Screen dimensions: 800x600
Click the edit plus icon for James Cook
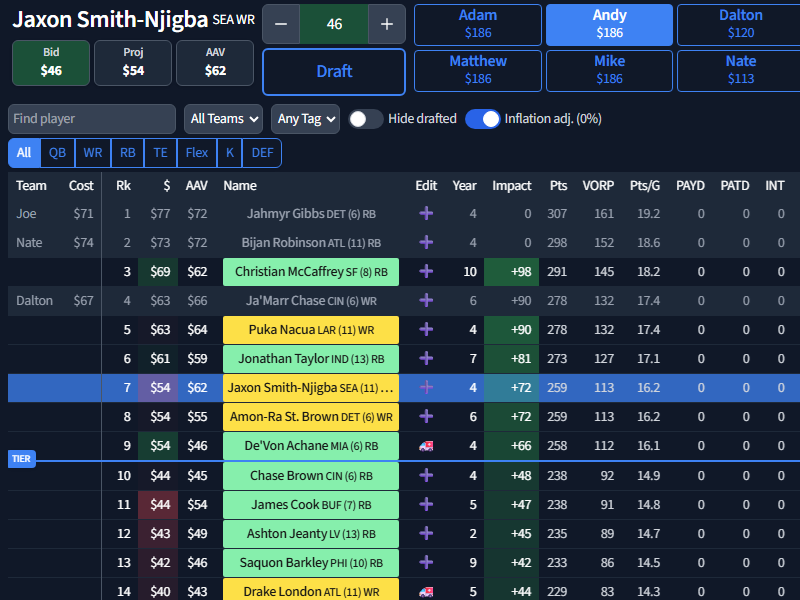click(426, 505)
